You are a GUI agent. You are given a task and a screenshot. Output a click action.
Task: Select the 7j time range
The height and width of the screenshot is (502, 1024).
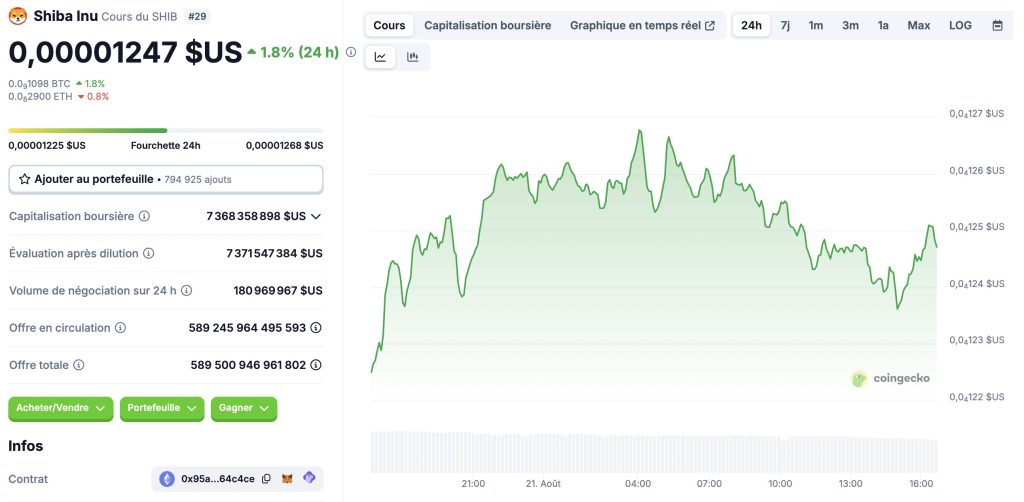[785, 25]
